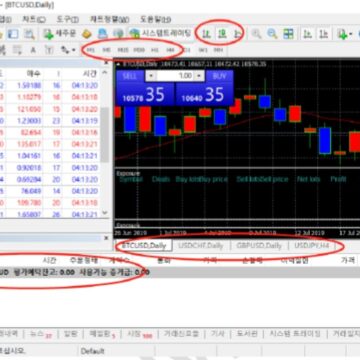Select the M1 timeframe
360x360 pixels.
pos(91,50)
